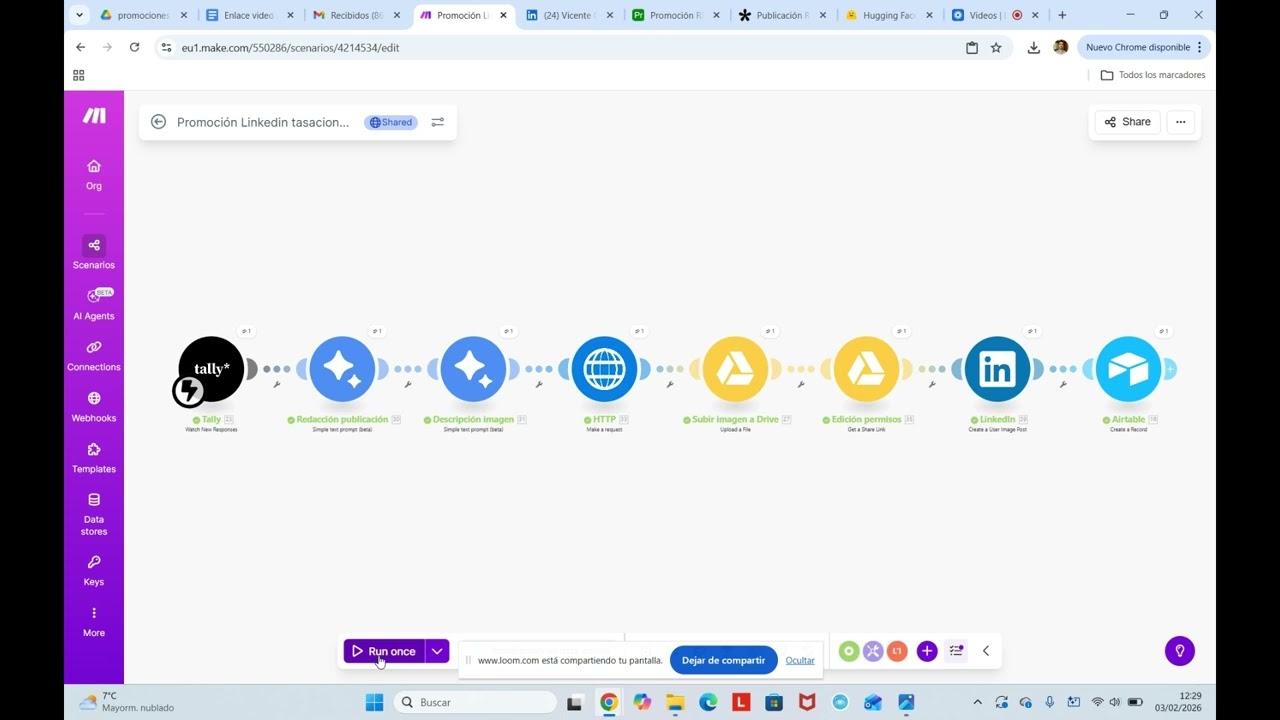Open the Subir imagen a Drive module
Image resolution: width=1280 pixels, height=720 pixels.
pos(735,369)
